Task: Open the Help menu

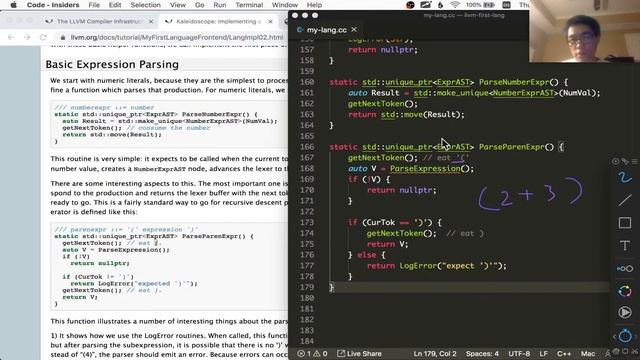Action: coord(314,5)
